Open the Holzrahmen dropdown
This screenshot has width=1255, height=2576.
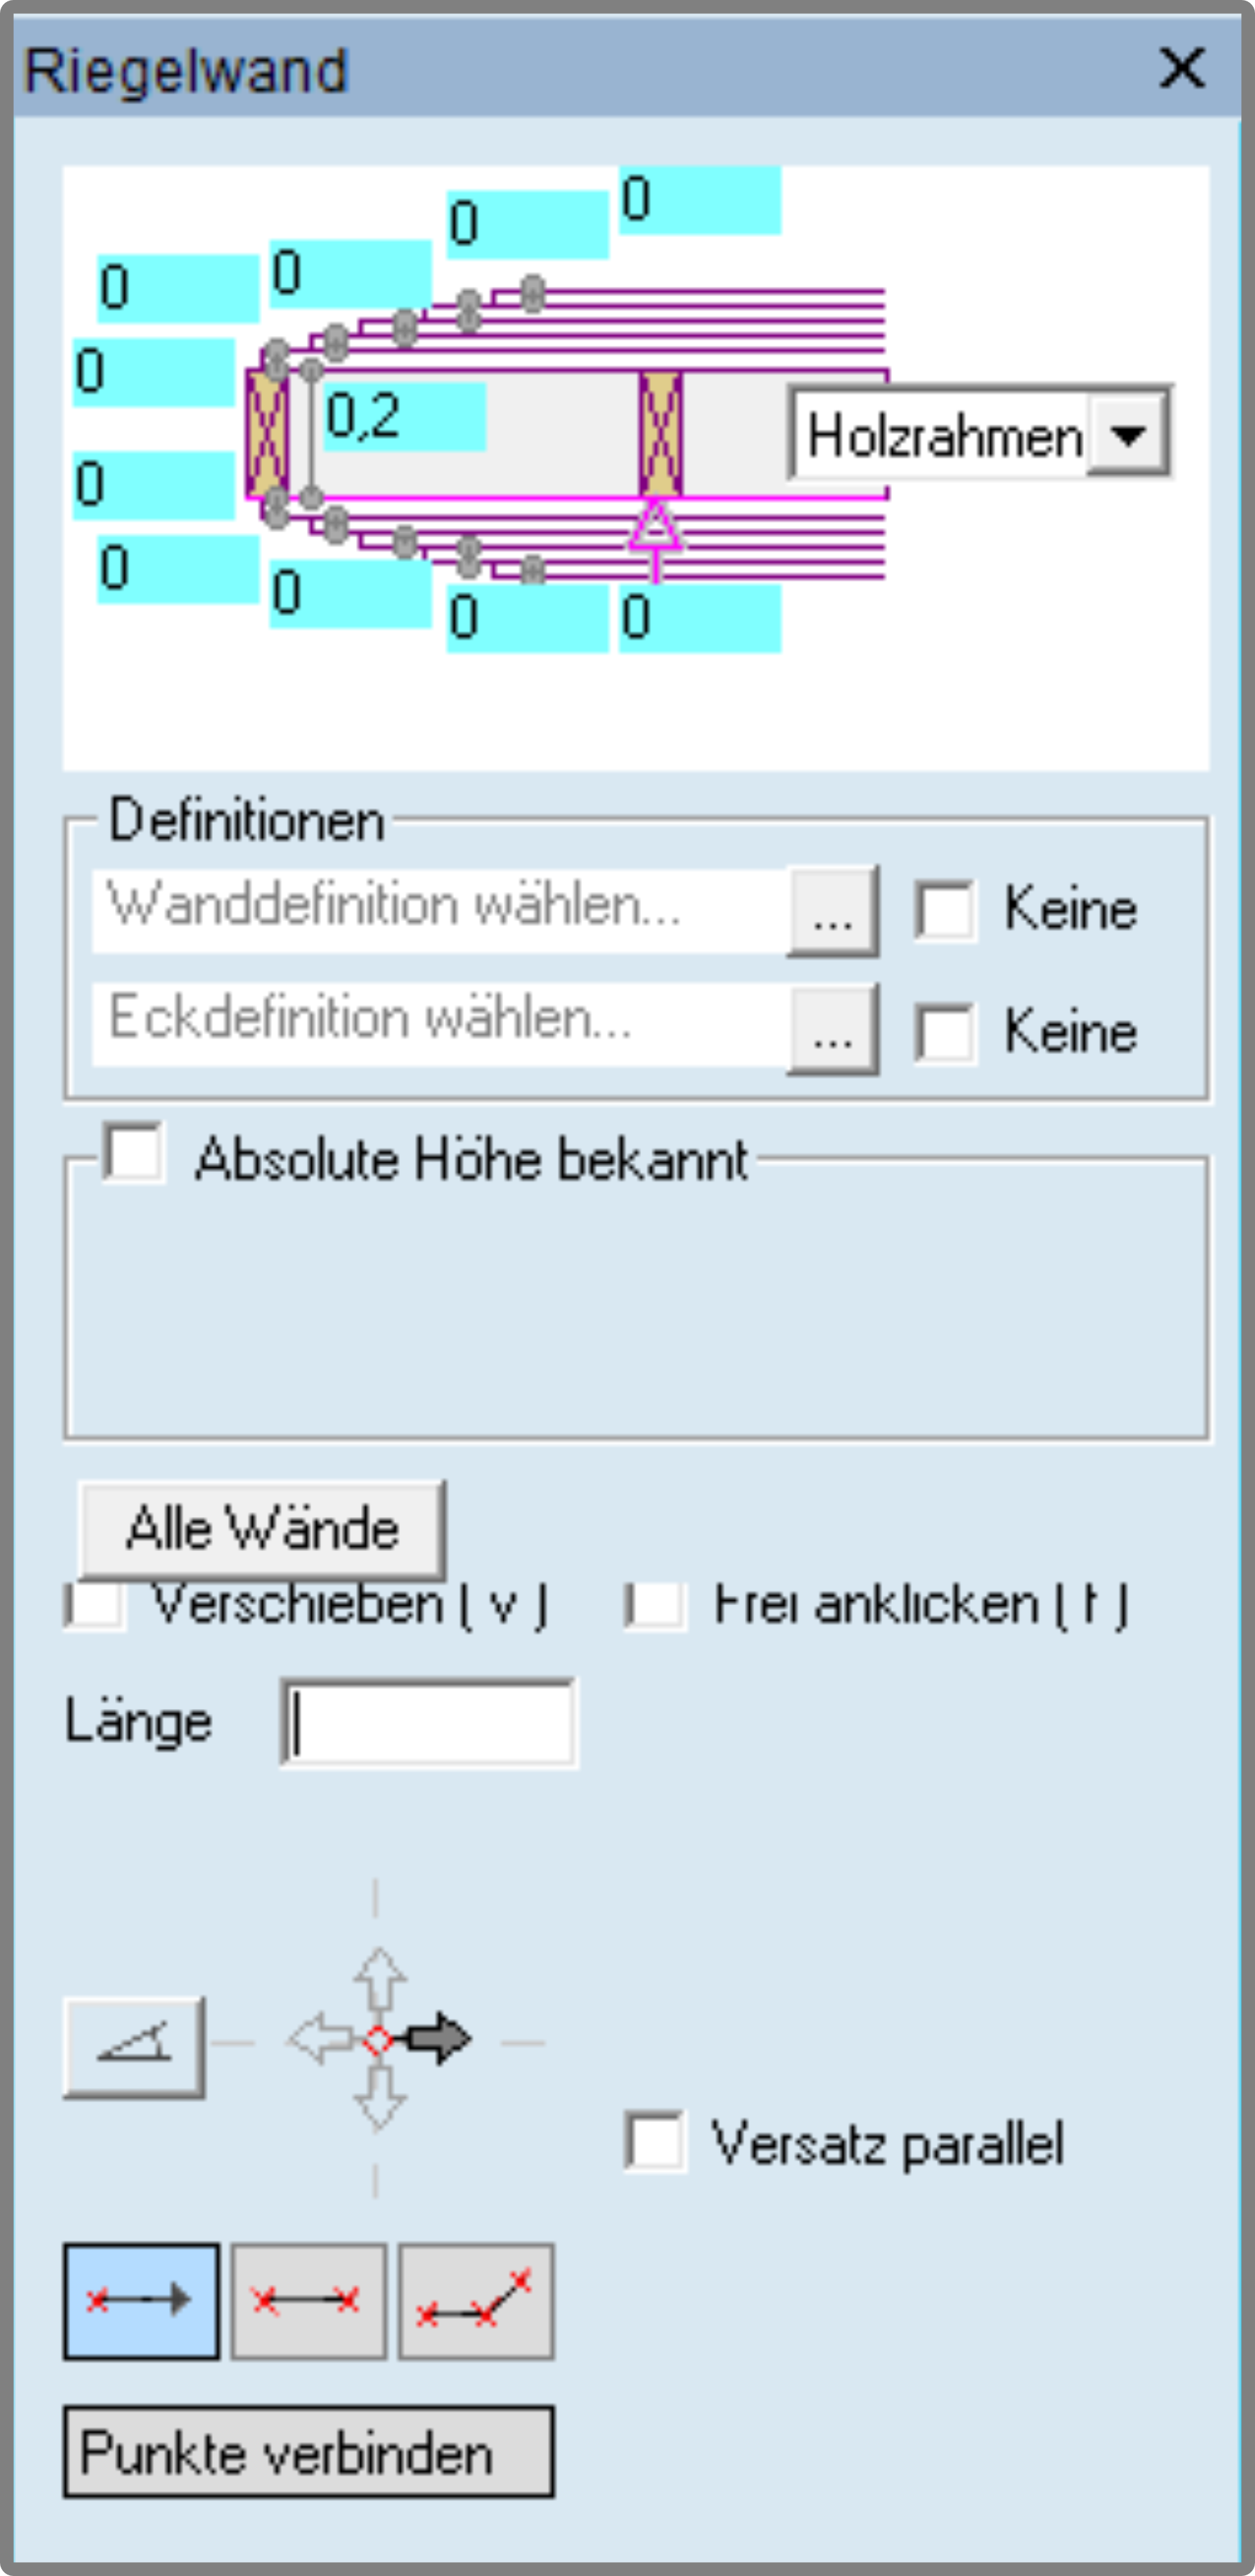1128,434
